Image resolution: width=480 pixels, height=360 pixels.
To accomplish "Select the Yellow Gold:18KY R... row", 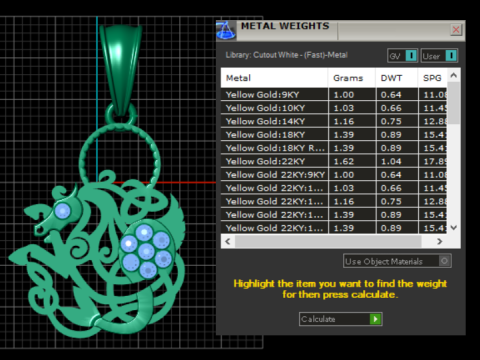I will pos(334,148).
